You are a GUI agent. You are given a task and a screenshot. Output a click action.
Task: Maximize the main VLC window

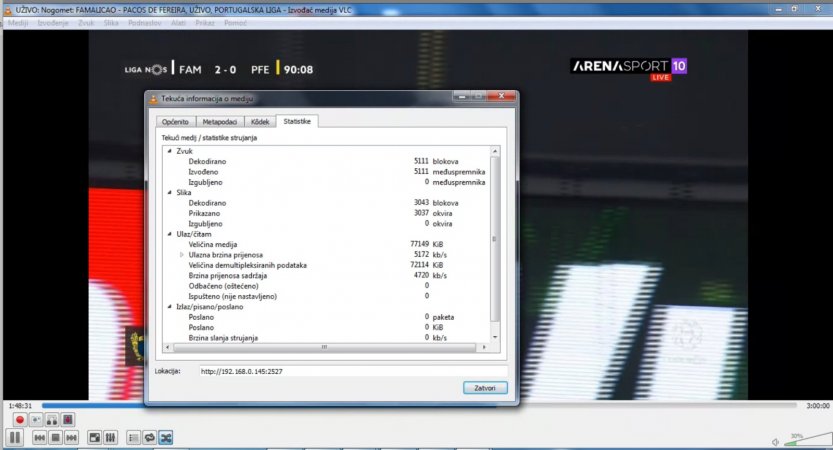[x=795, y=9]
